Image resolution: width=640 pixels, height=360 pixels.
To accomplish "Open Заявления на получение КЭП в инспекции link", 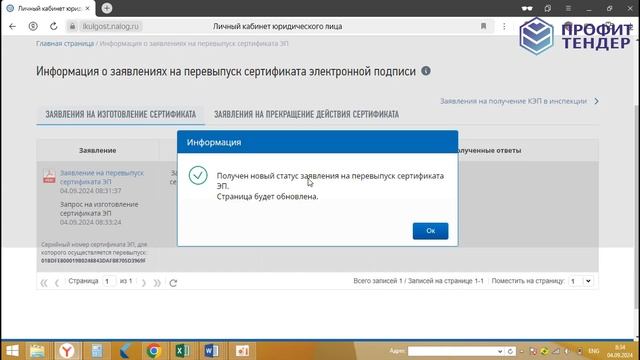I will click(x=513, y=101).
